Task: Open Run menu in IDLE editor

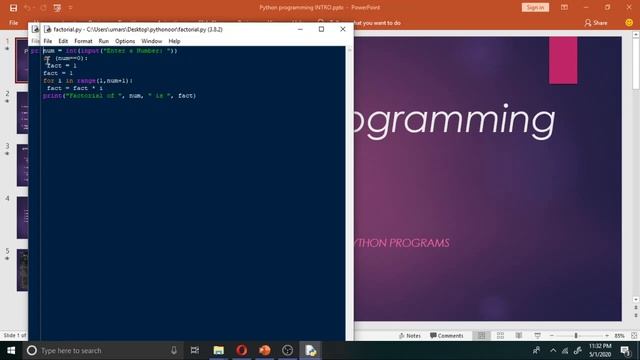Action: pyautogui.click(x=104, y=41)
